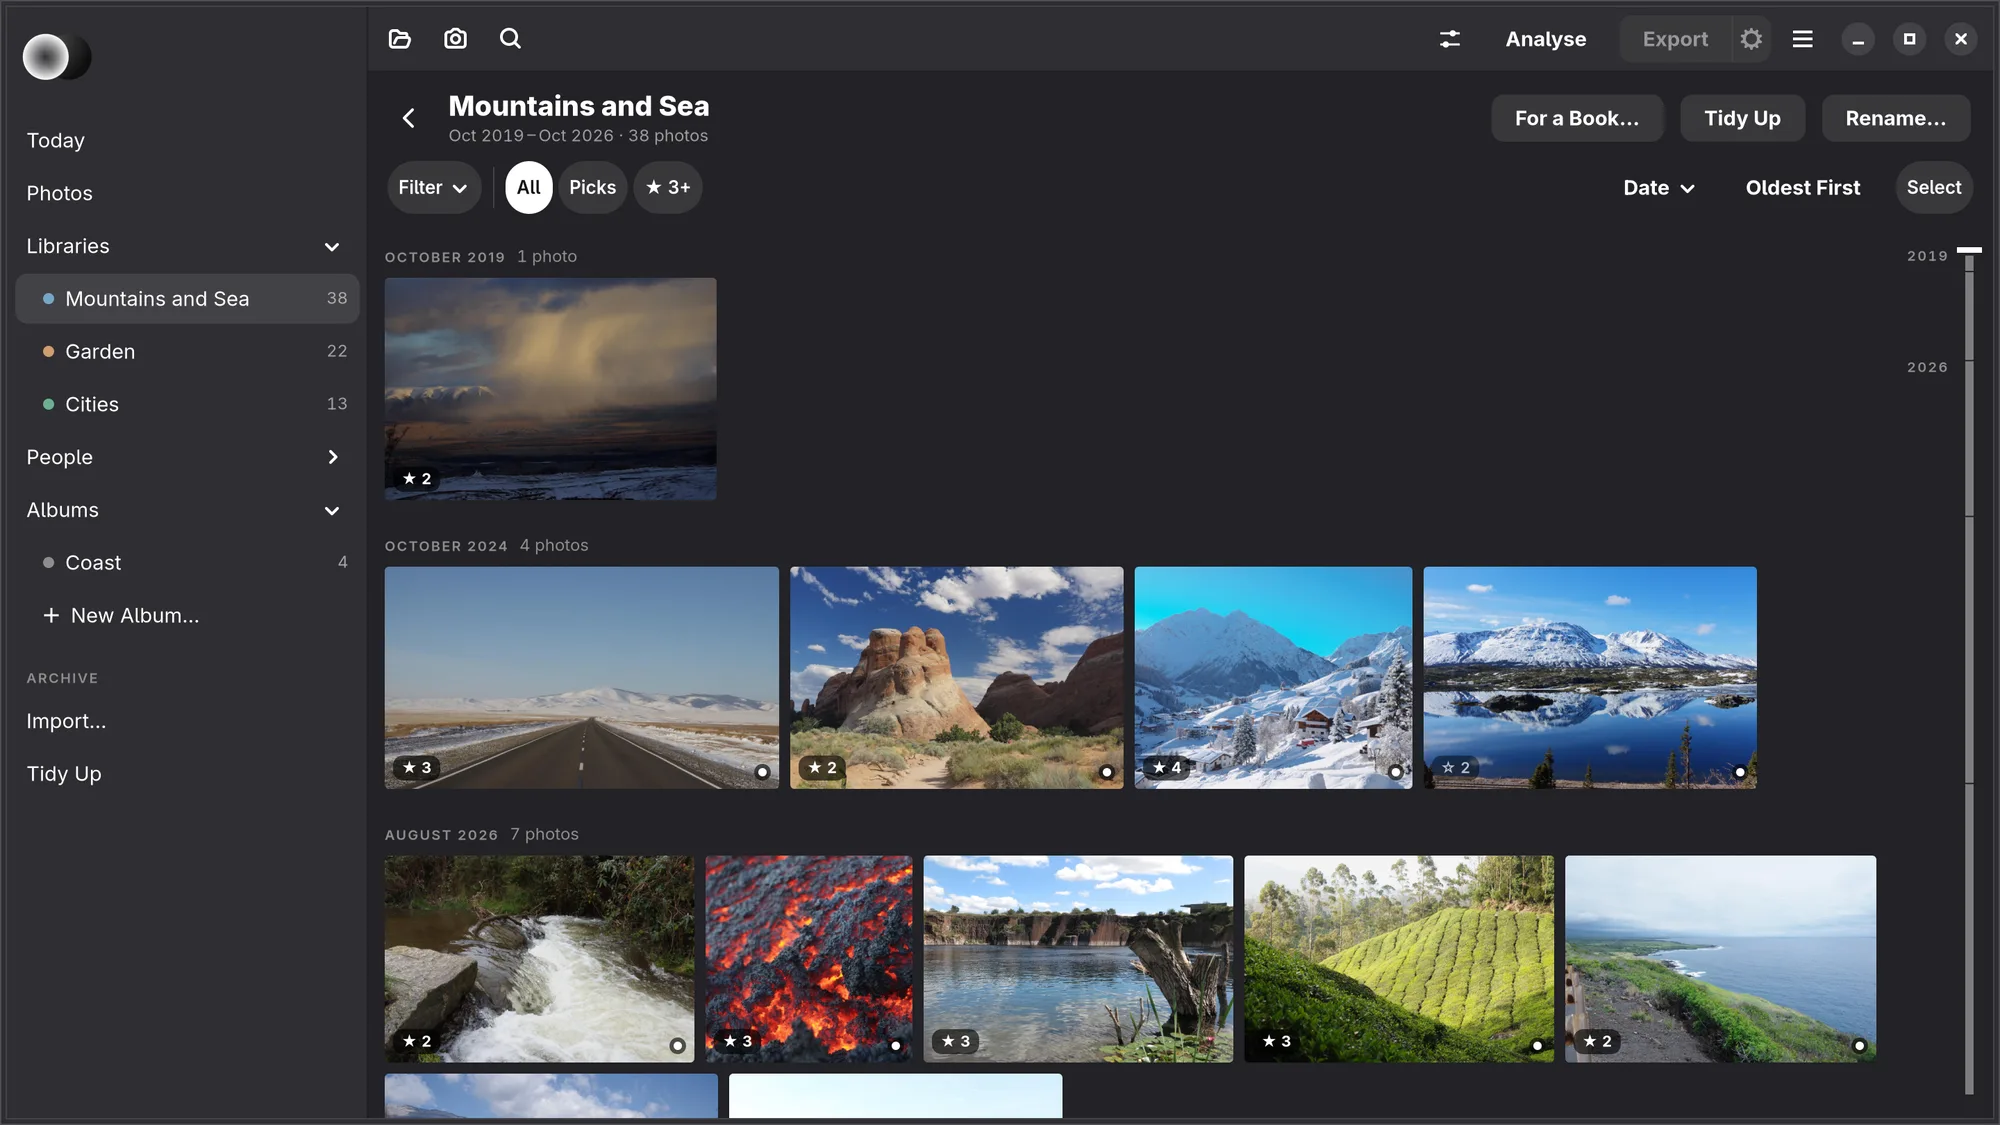Open Photos in the sidebar
Image resolution: width=2000 pixels, height=1125 pixels.
(x=59, y=193)
